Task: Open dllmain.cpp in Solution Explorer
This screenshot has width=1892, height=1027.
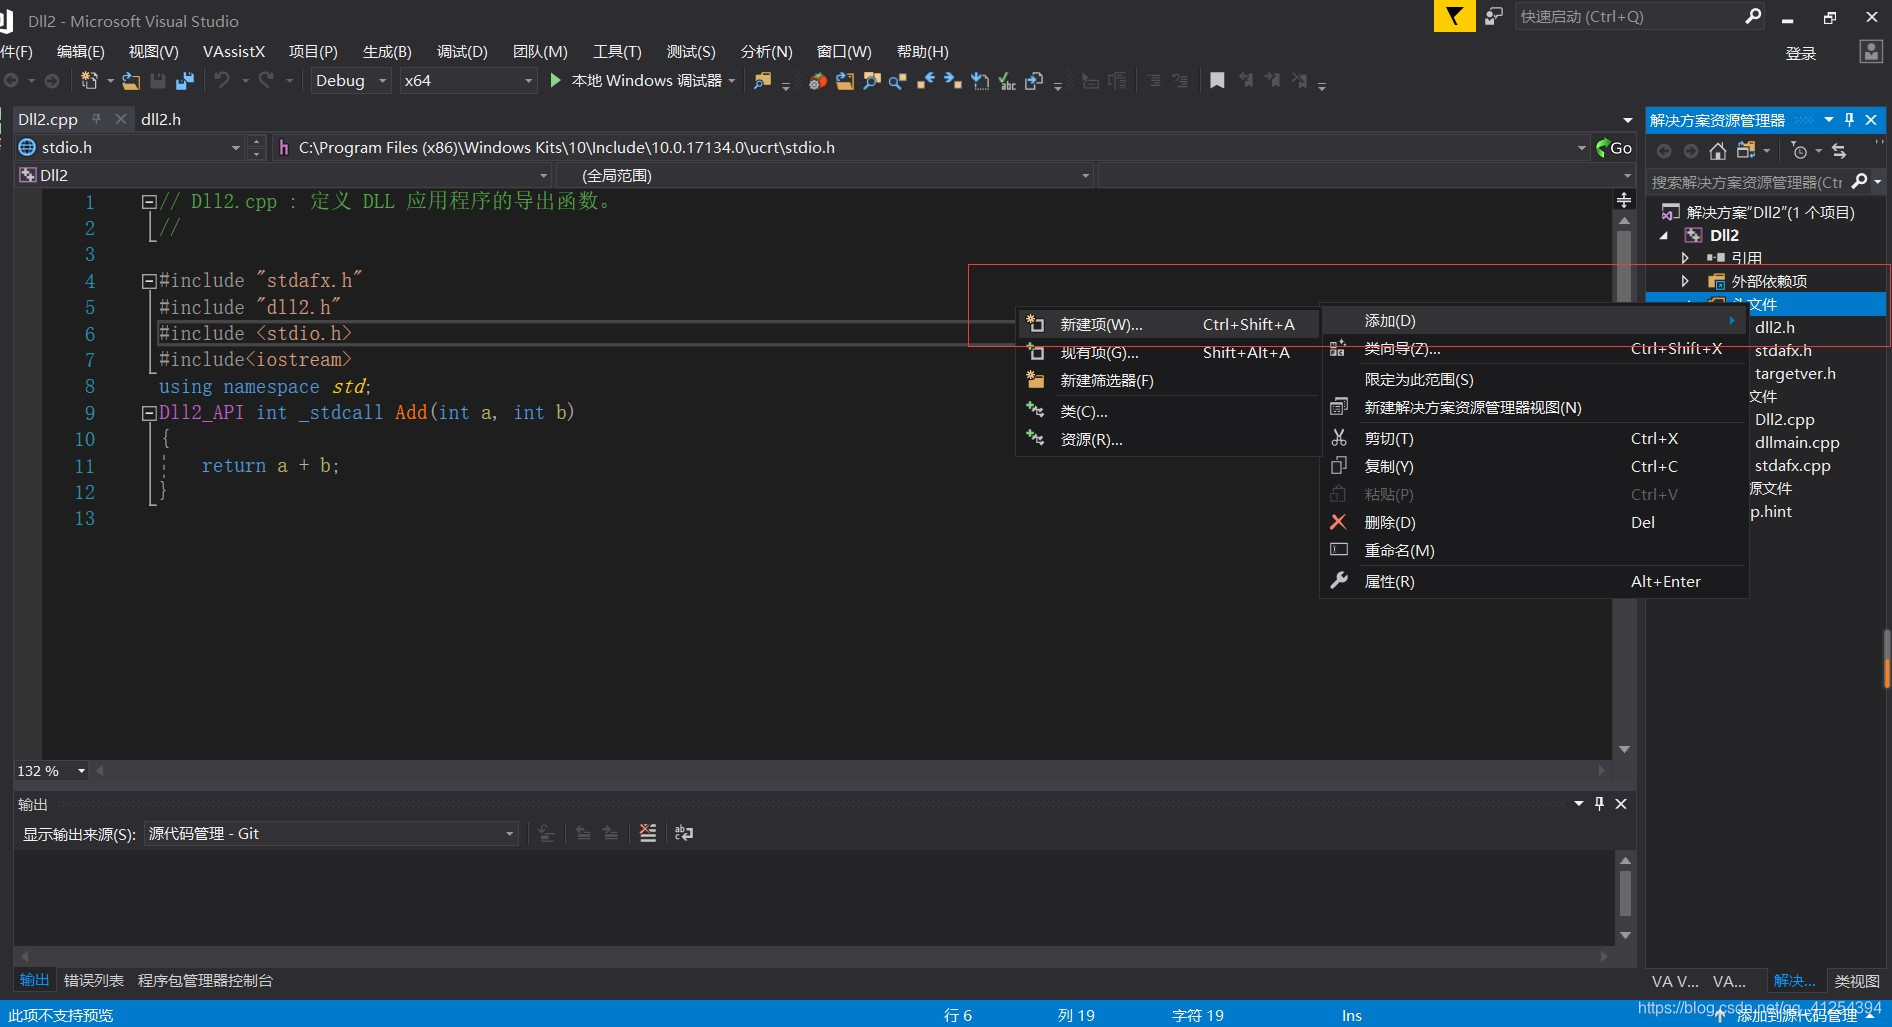Action: click(1797, 443)
